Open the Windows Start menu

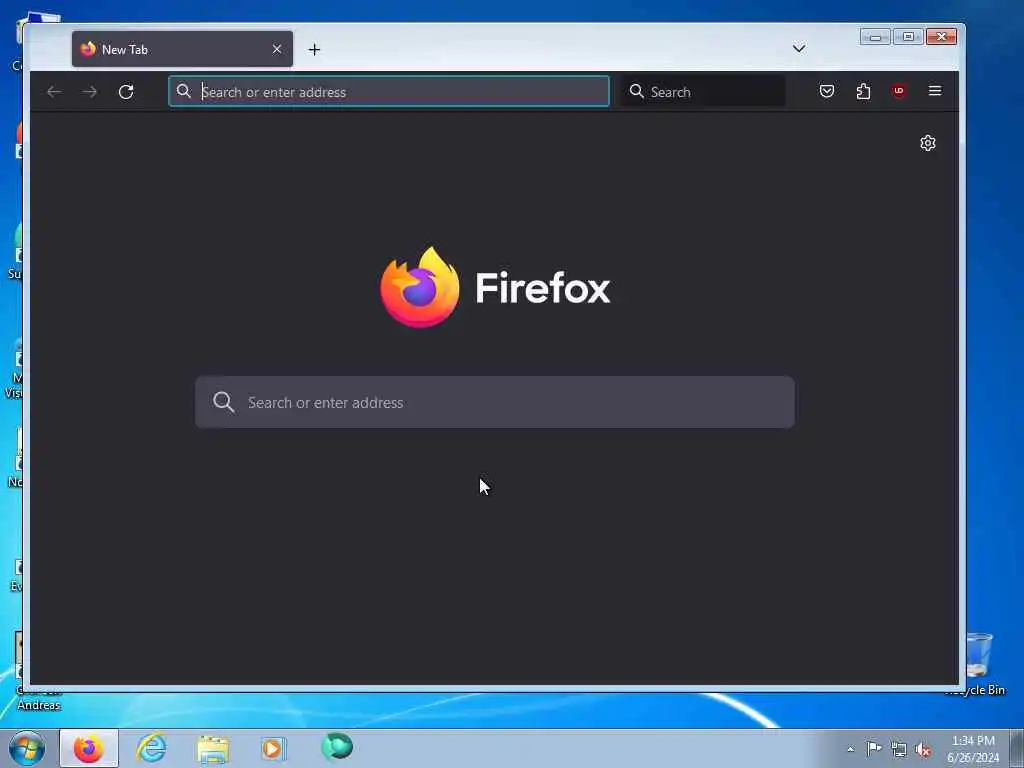(27, 748)
